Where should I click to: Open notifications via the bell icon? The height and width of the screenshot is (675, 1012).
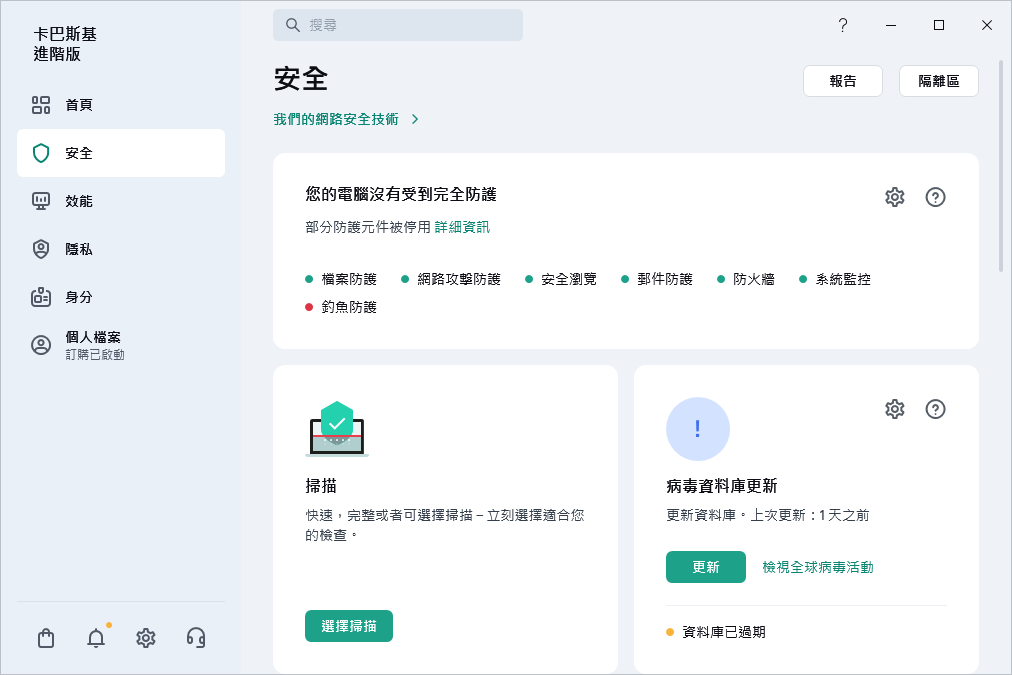95,637
